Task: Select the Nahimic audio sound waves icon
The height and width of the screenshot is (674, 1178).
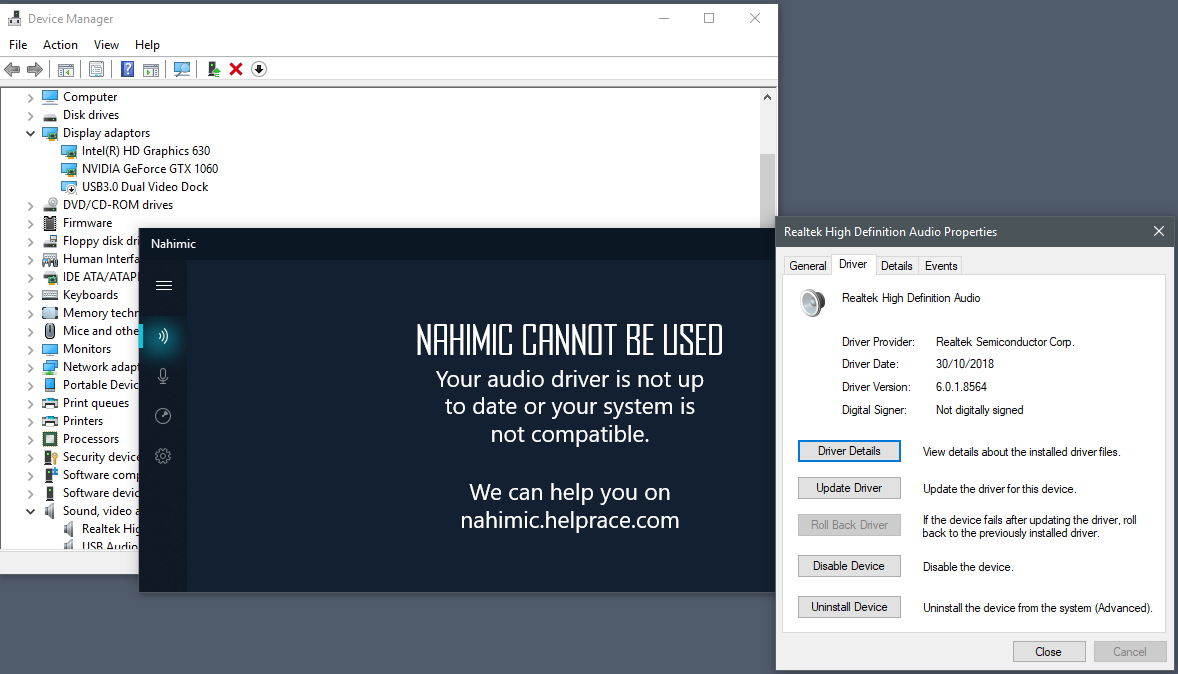Action: pos(163,336)
